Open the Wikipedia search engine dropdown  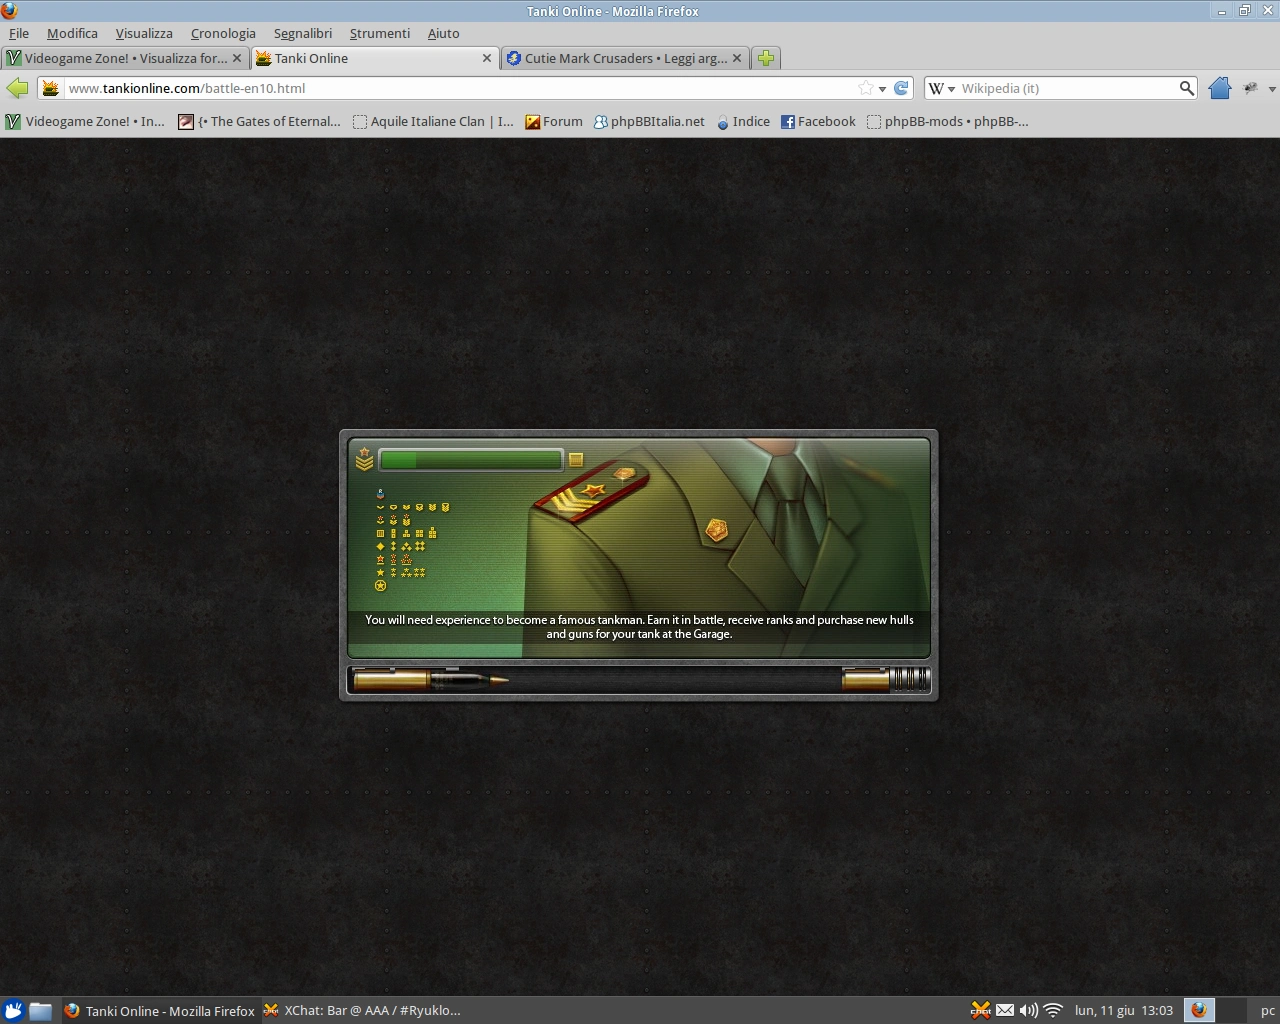(x=951, y=89)
